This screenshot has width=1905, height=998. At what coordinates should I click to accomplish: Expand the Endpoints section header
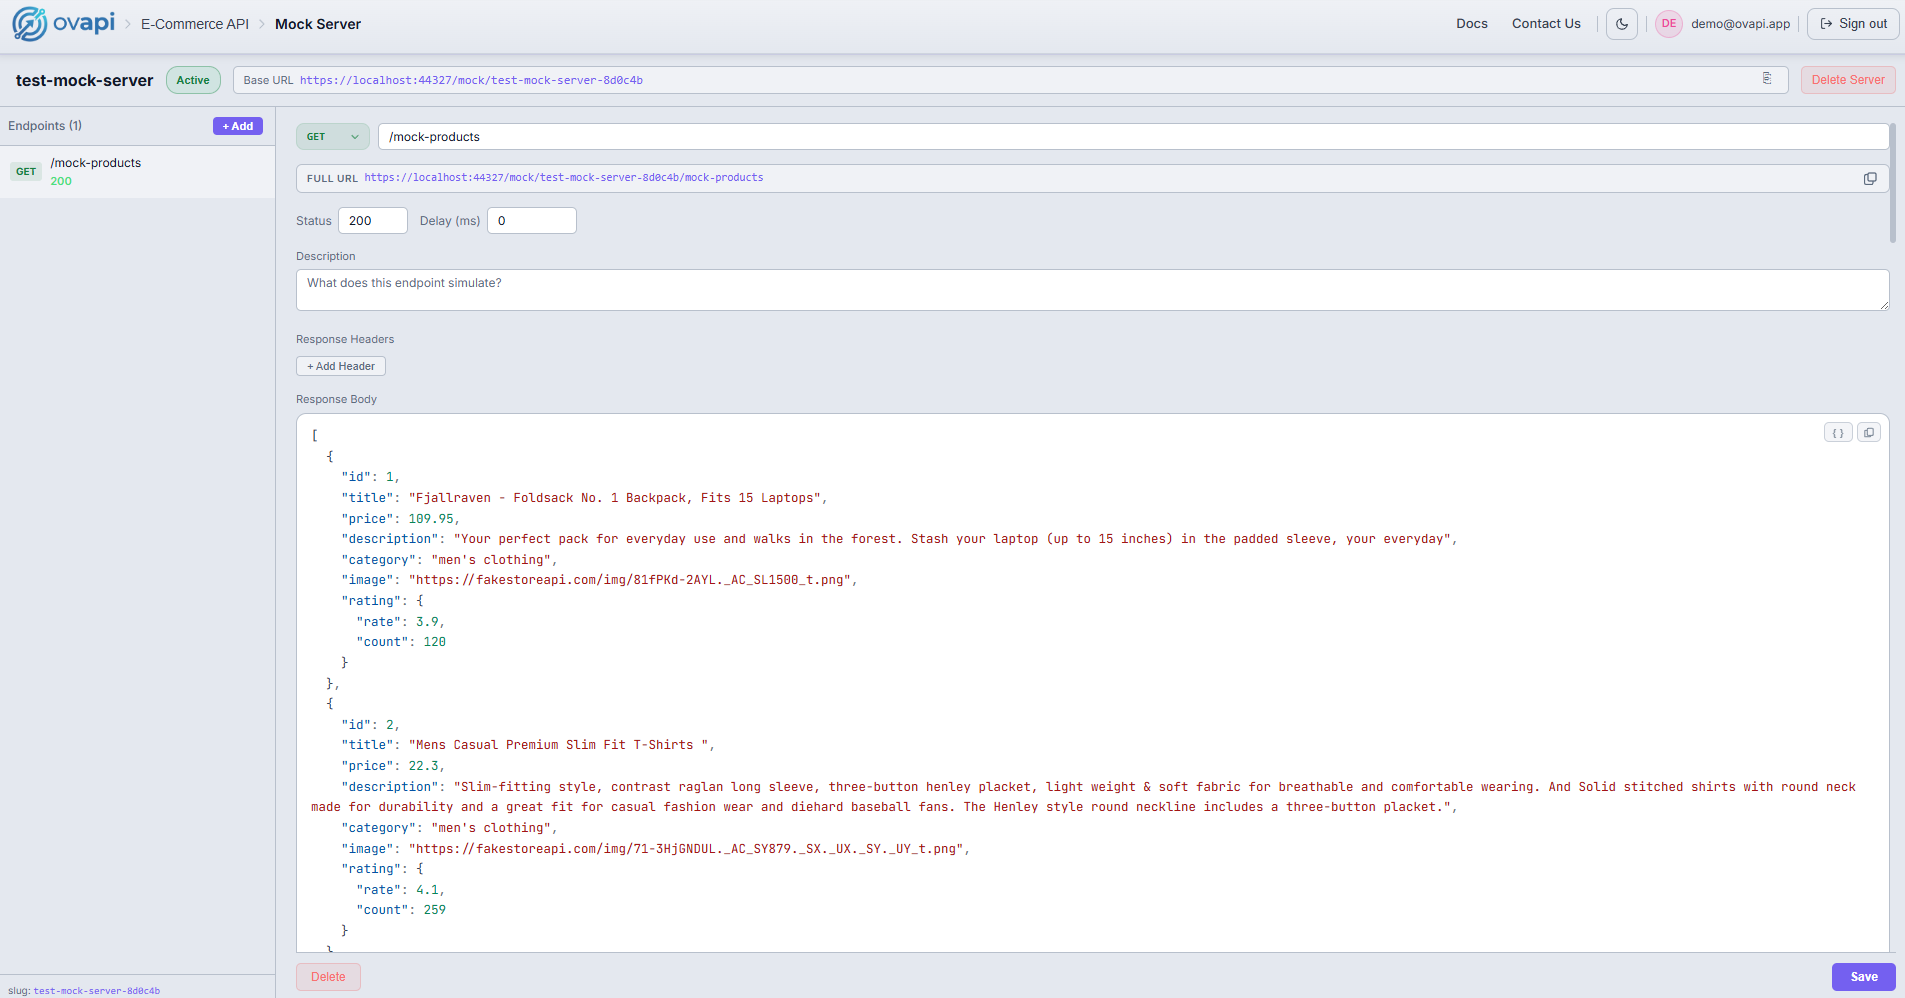point(44,125)
